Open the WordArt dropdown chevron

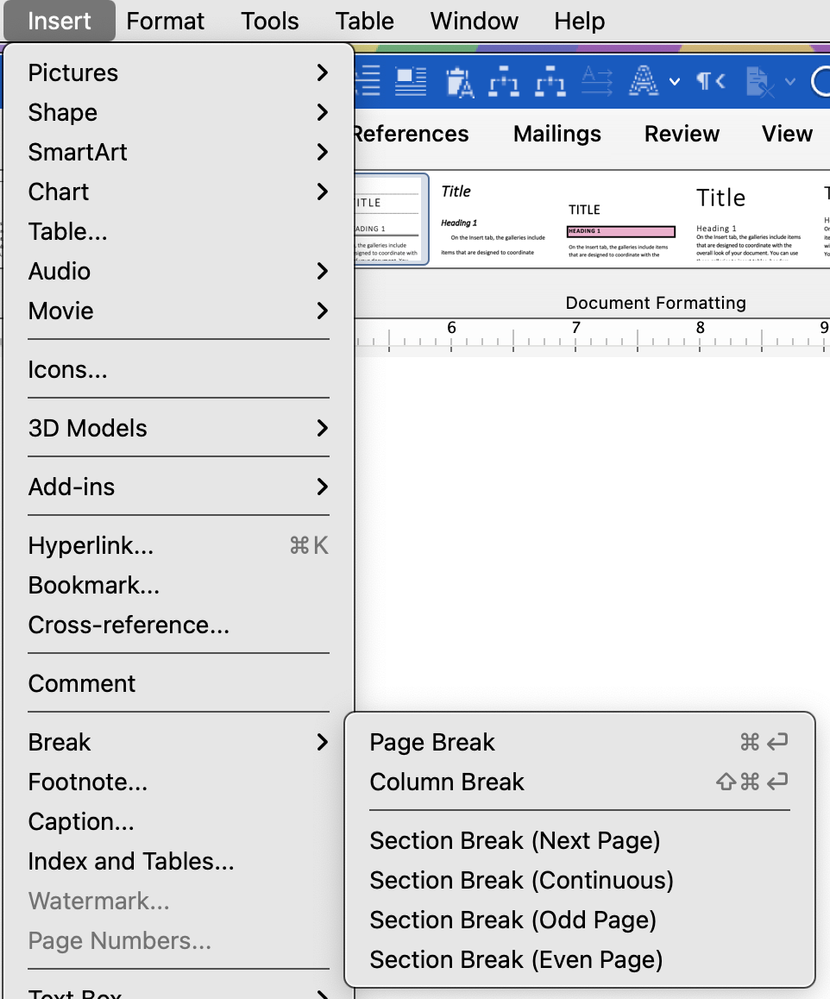coord(676,81)
